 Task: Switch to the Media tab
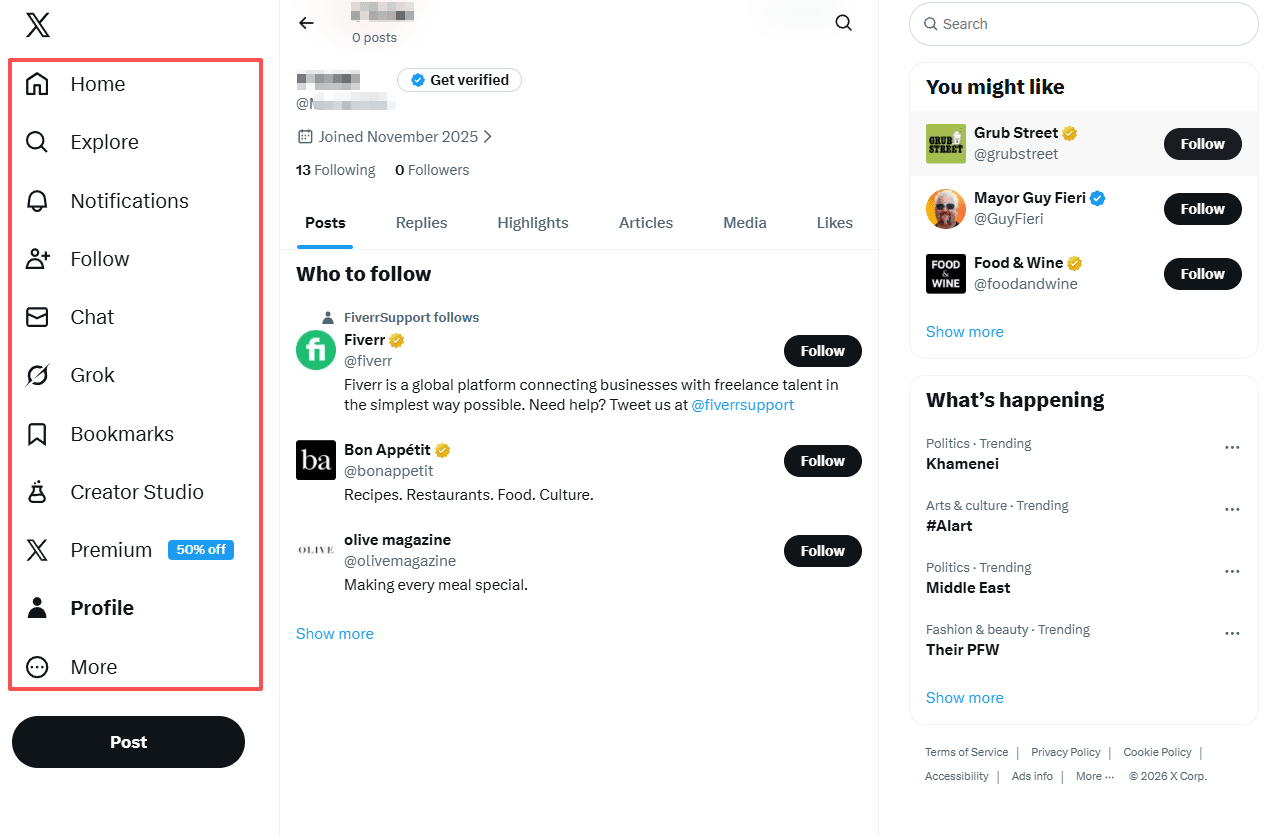tap(745, 223)
